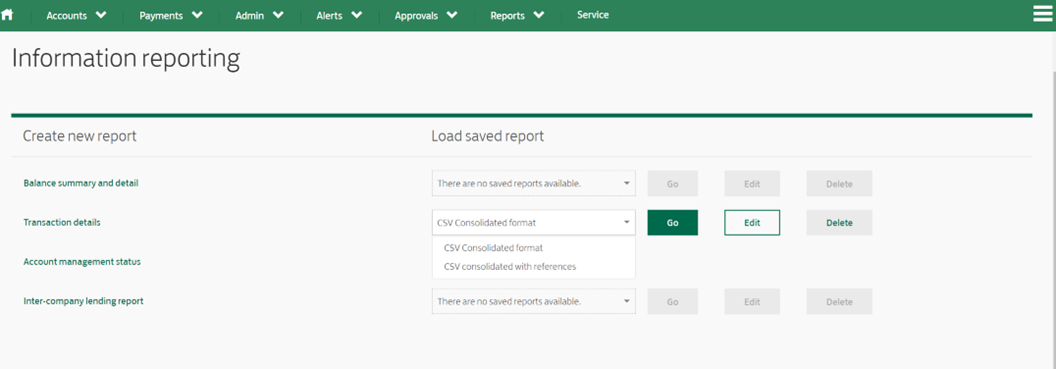Select CSV consolidated with references option
The image size is (1056, 369).
(510, 267)
